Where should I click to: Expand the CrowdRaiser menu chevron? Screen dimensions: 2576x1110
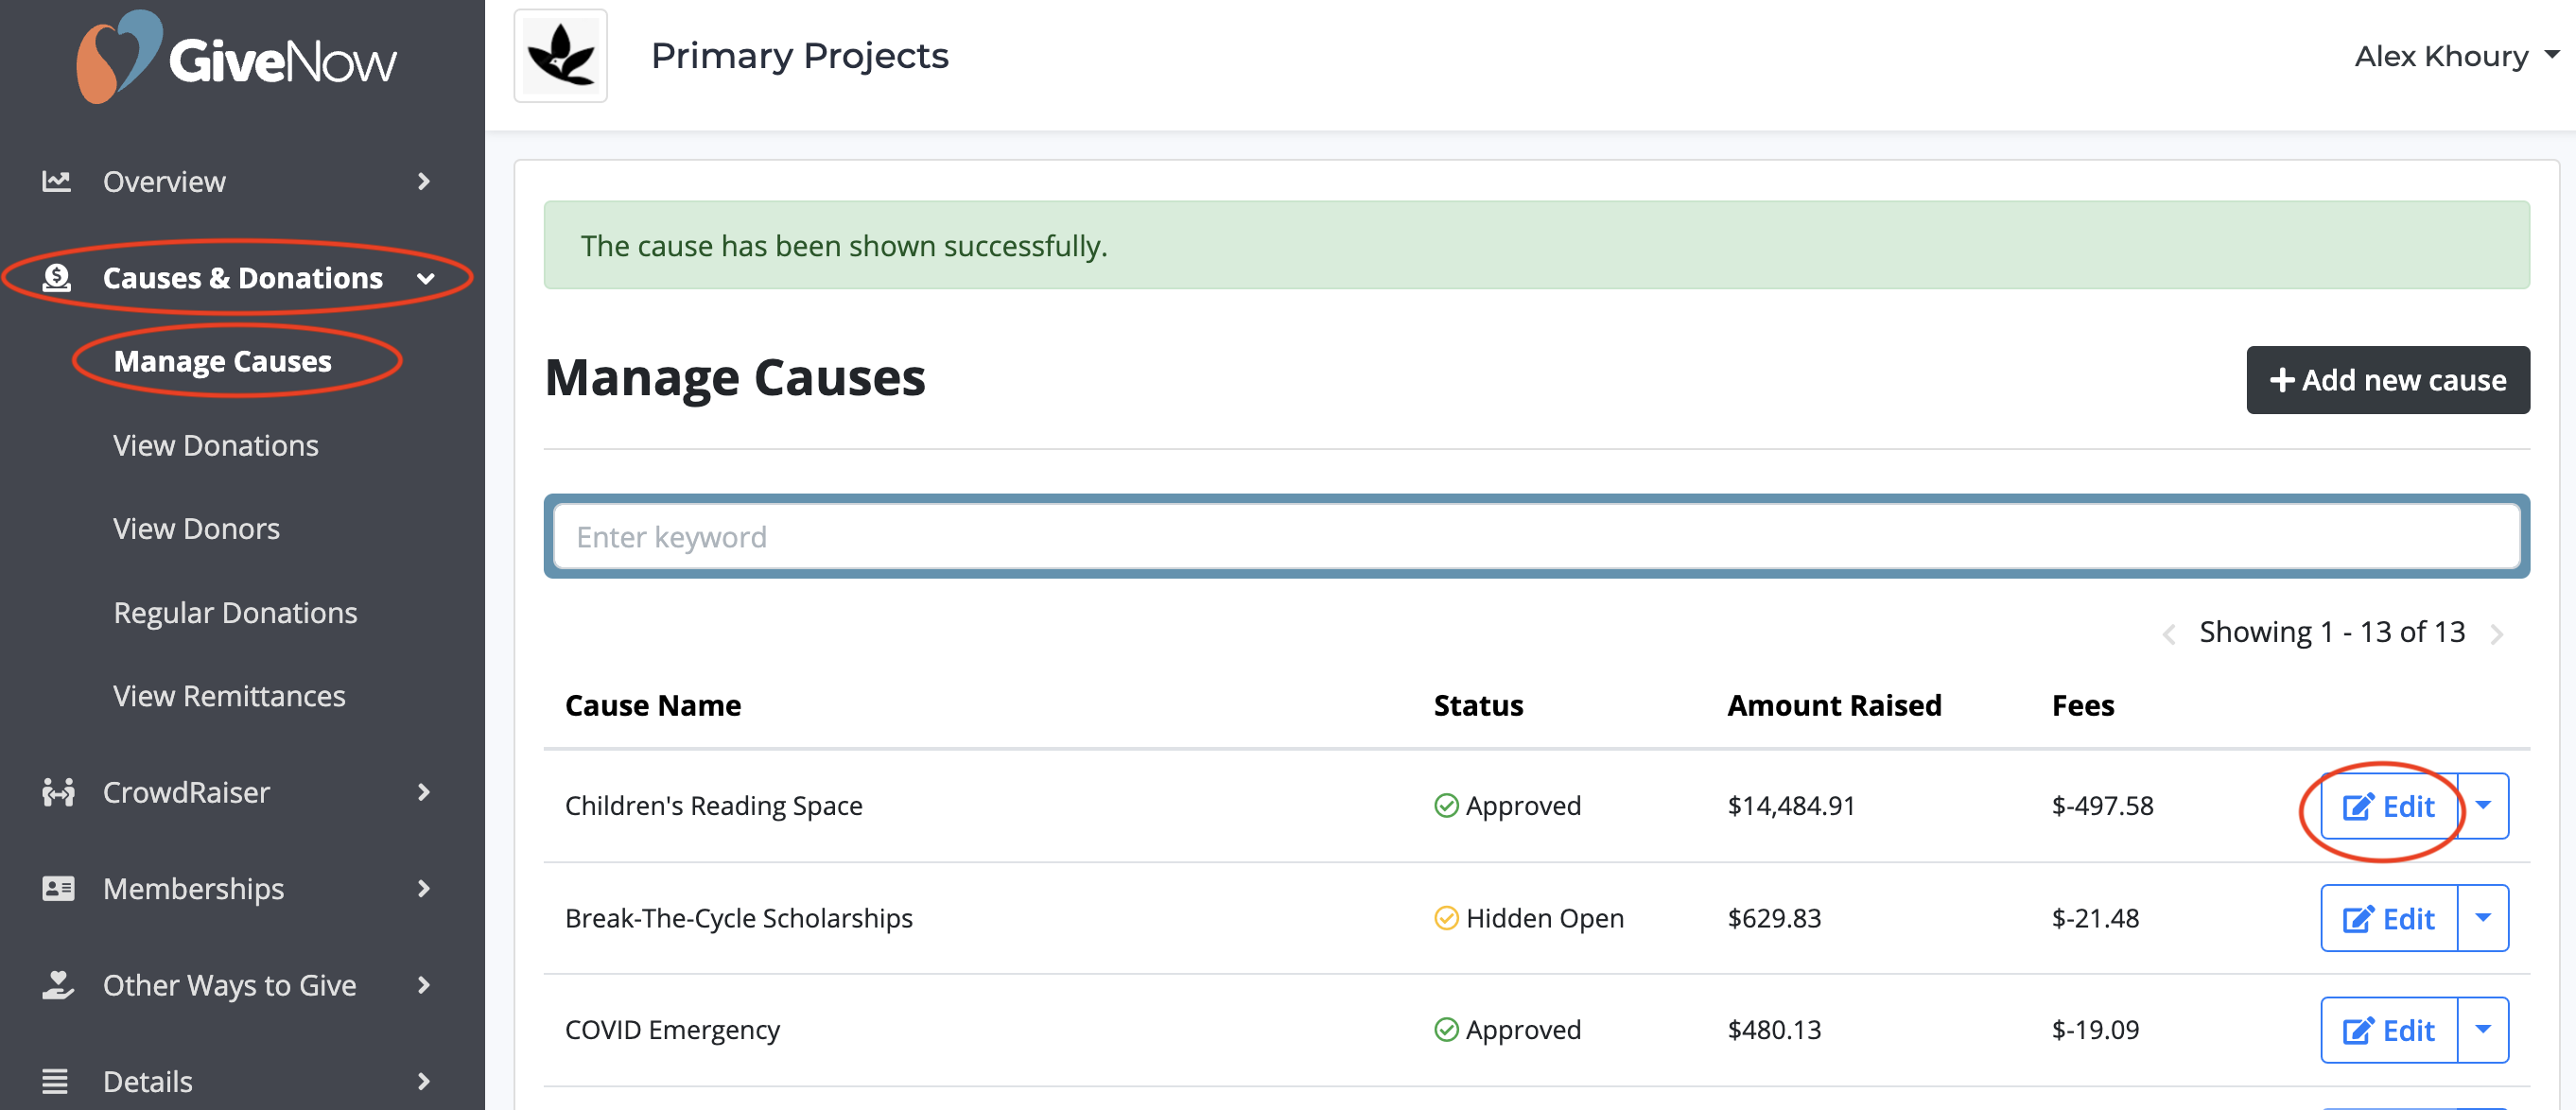tap(424, 792)
